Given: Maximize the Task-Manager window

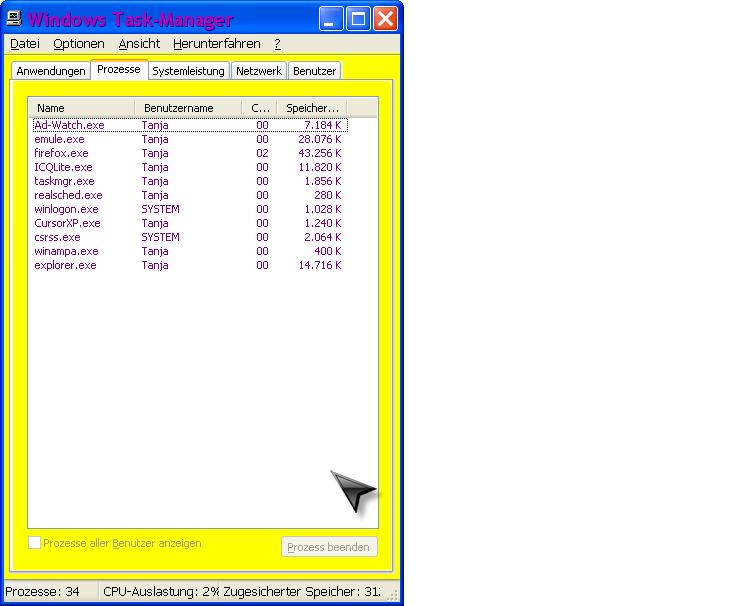Looking at the screenshot, I should coord(359,18).
